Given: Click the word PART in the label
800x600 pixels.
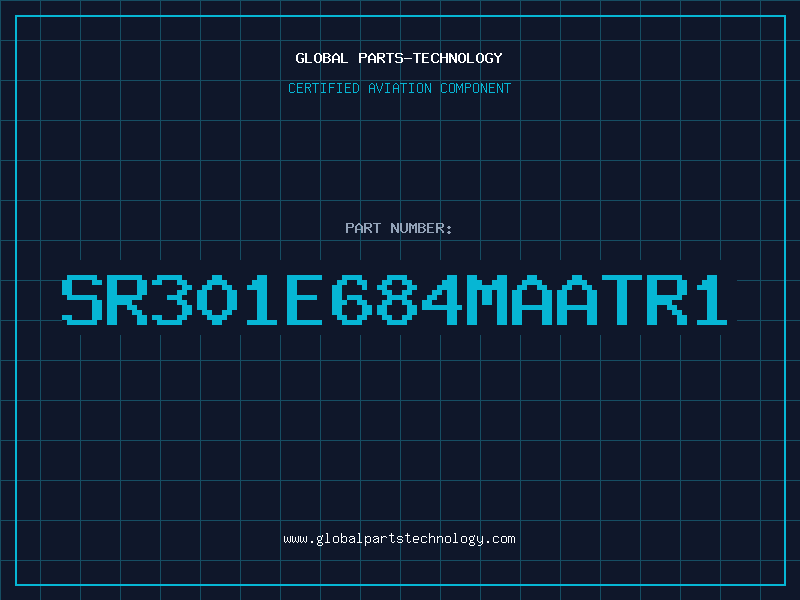Looking at the screenshot, I should (363, 228).
